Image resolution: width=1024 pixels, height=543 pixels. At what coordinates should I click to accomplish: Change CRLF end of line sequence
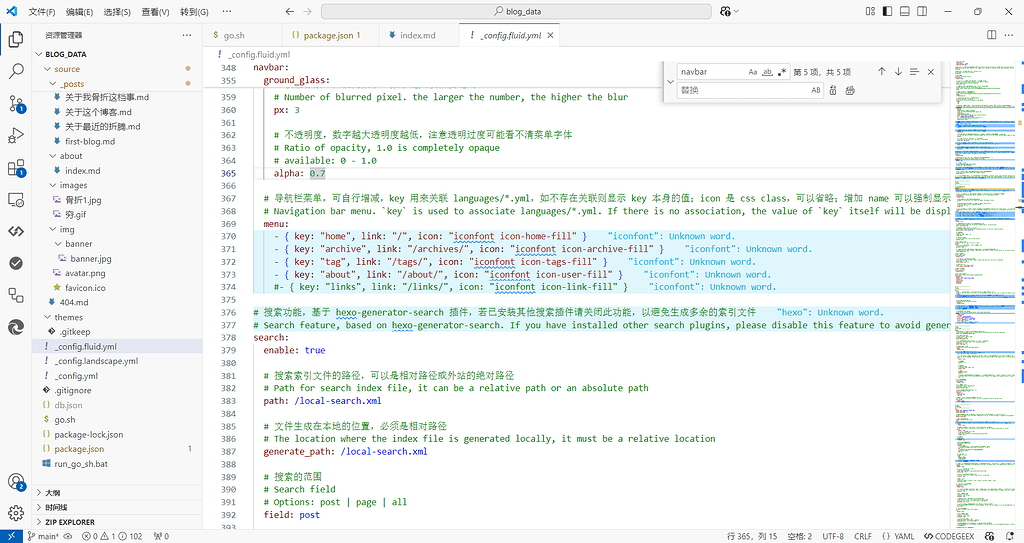click(863, 536)
